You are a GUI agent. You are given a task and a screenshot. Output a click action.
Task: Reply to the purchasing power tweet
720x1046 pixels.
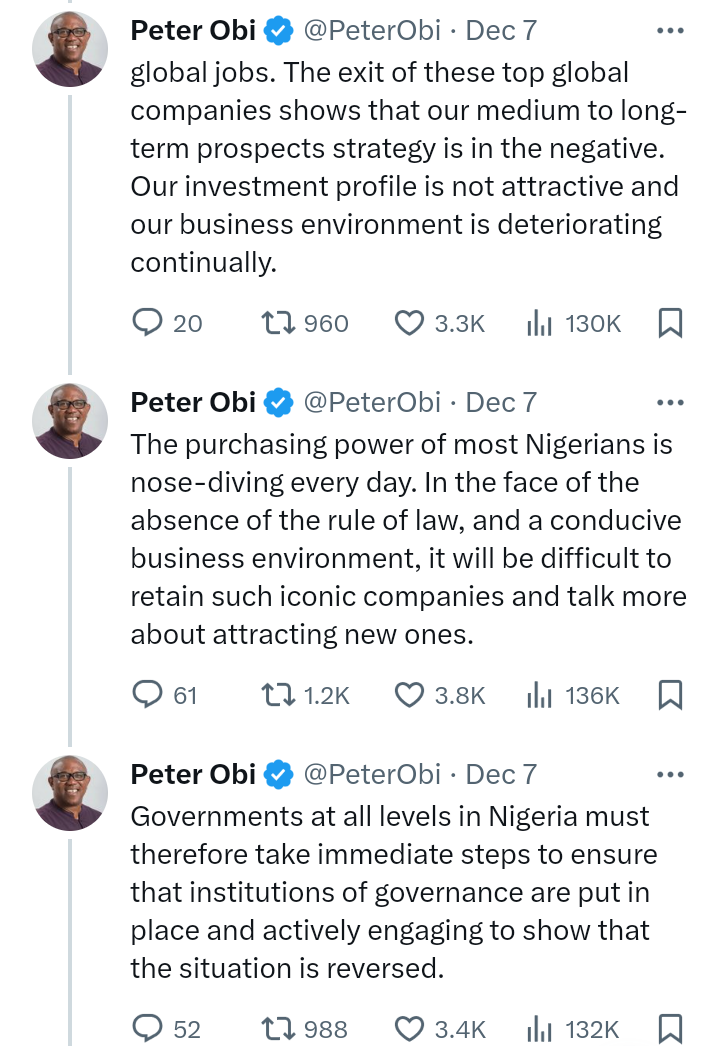(x=149, y=695)
